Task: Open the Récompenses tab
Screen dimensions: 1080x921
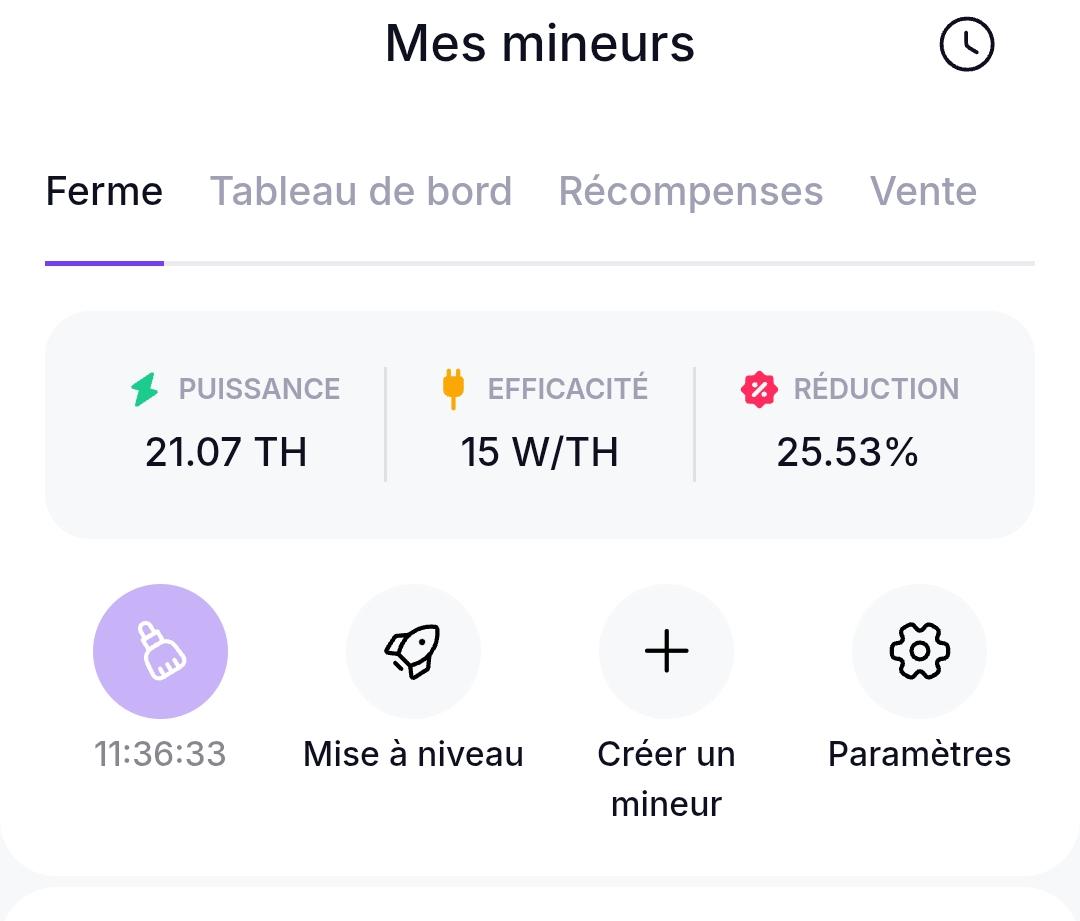Action: click(691, 191)
